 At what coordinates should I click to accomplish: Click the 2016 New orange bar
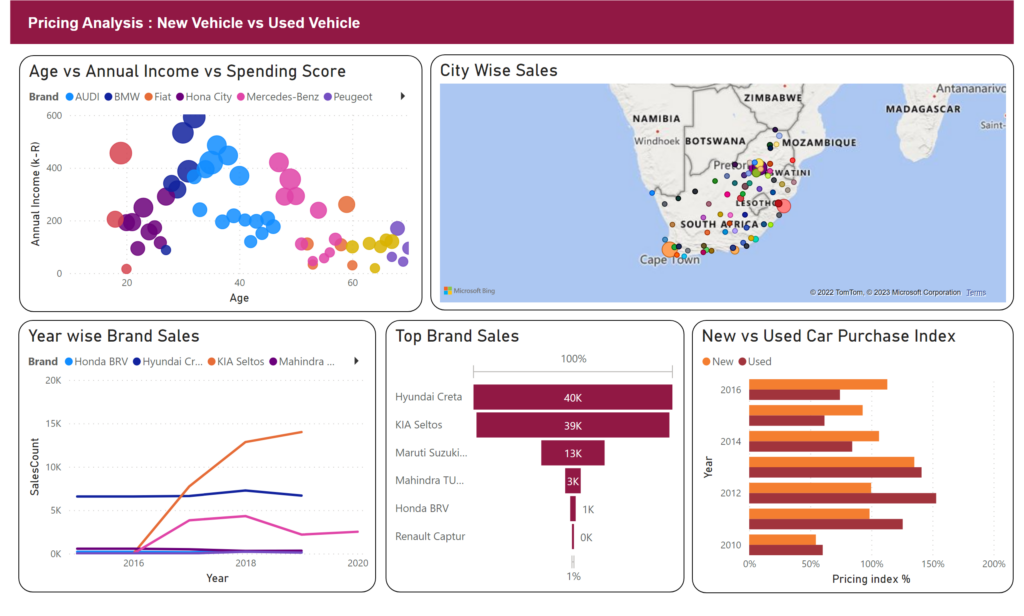pyautogui.click(x=818, y=384)
